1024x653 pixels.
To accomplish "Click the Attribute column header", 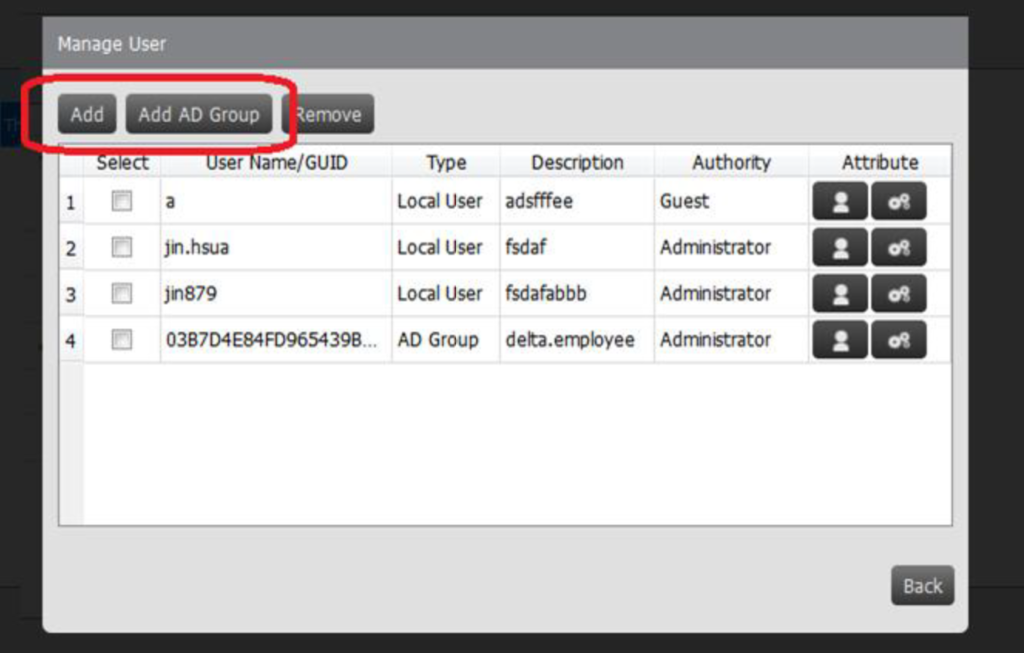I will tap(880, 162).
